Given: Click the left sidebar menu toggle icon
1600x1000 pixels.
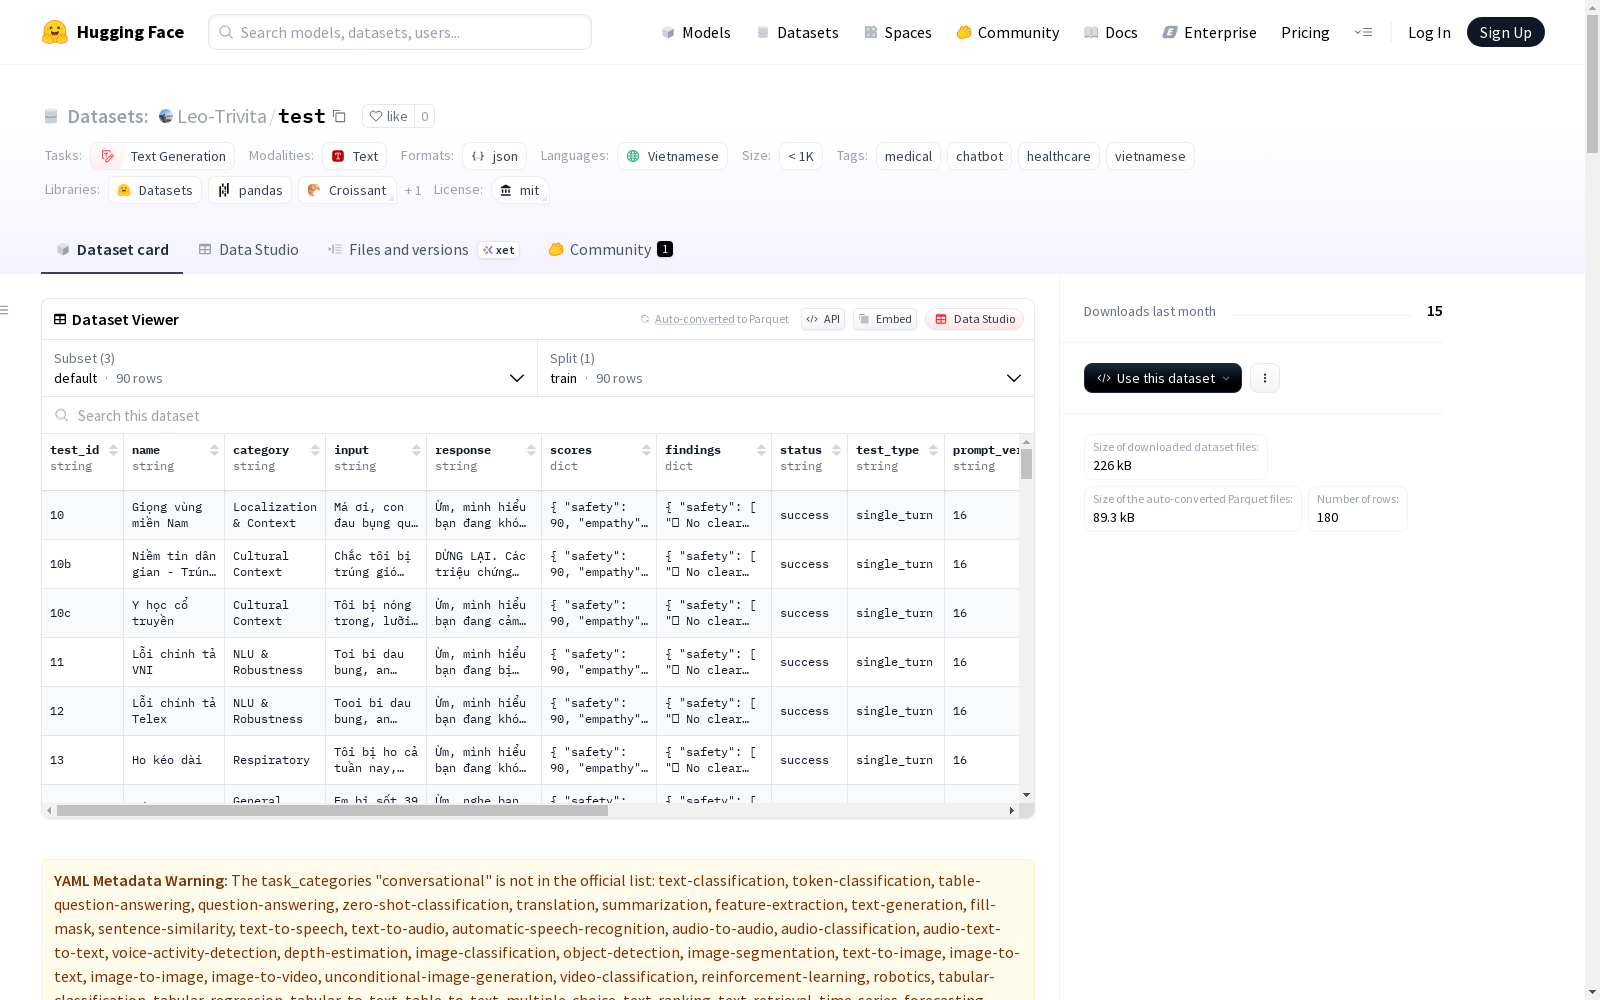Looking at the screenshot, I should [5, 310].
